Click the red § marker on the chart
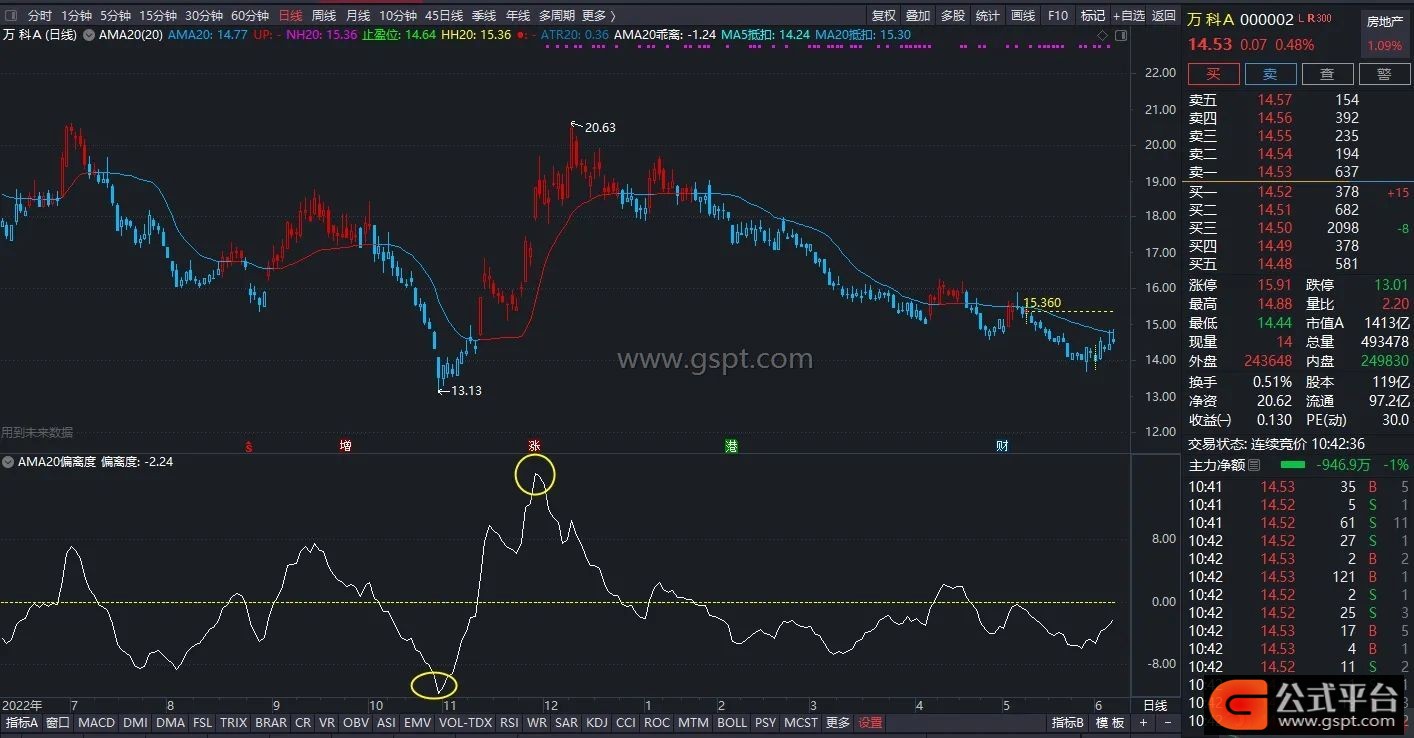 [x=249, y=446]
